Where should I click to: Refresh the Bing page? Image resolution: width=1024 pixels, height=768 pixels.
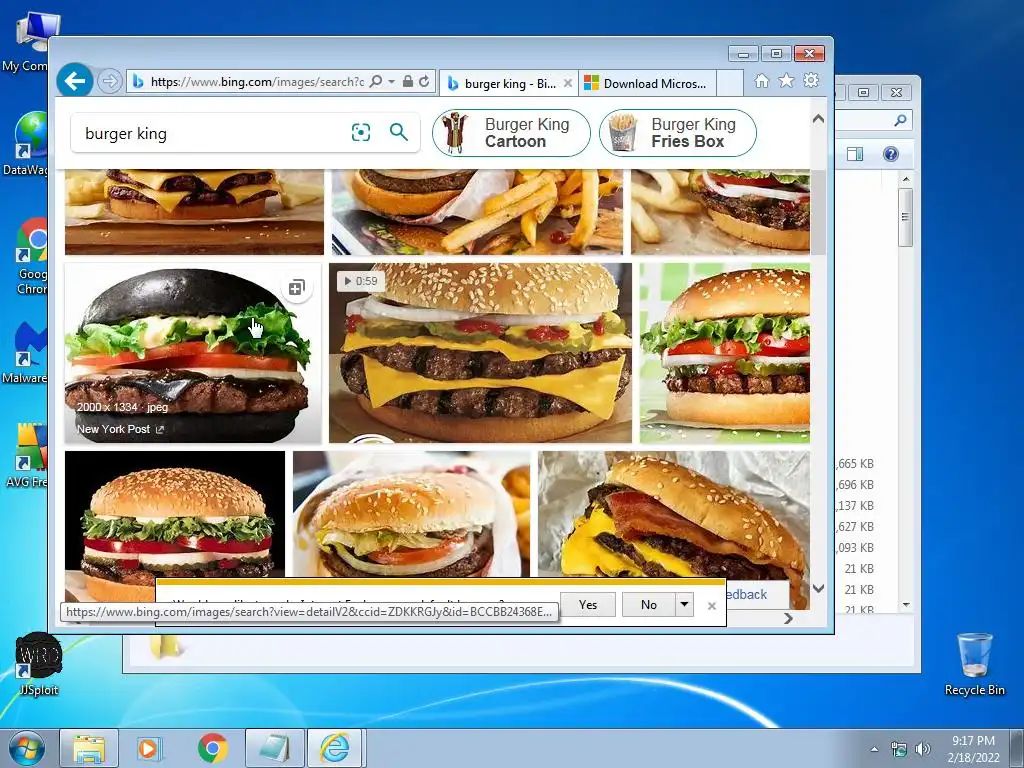point(424,82)
